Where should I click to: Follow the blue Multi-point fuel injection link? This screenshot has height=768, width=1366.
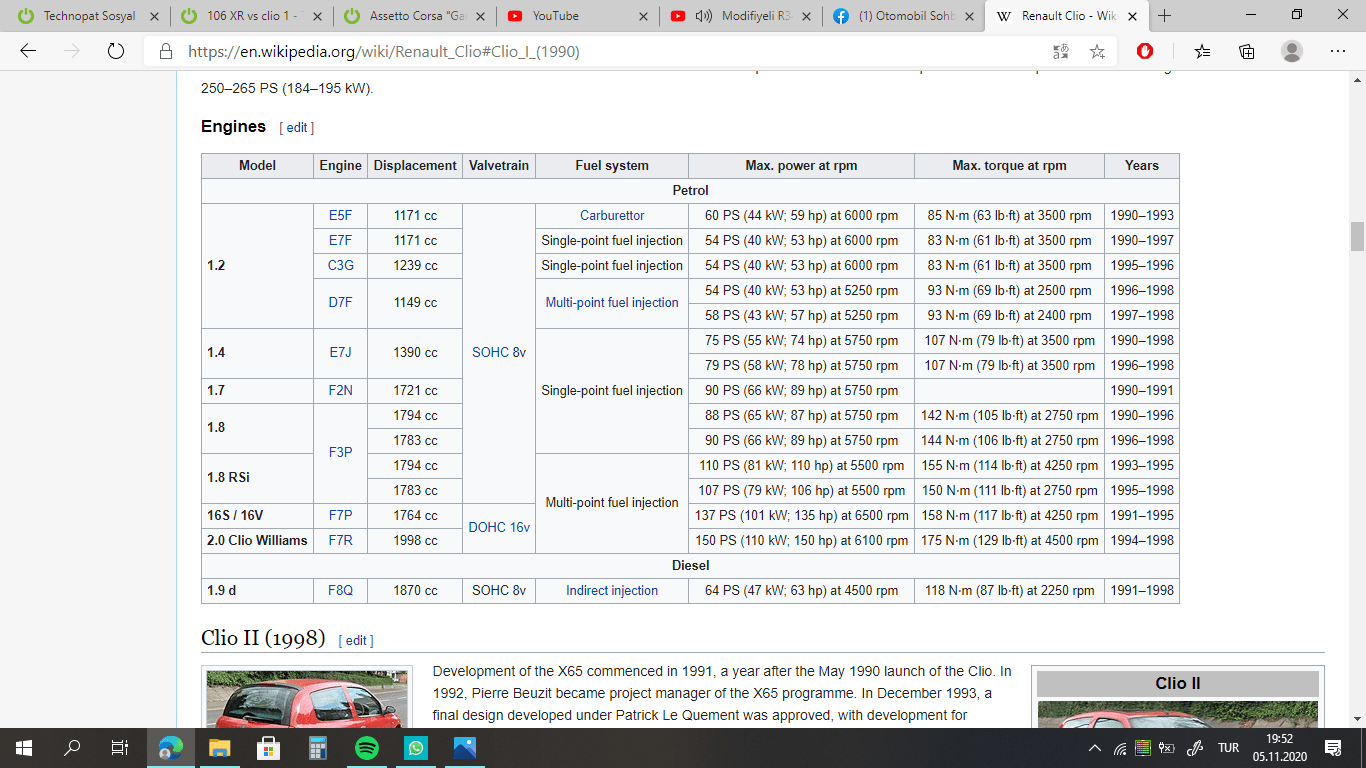[612, 303]
